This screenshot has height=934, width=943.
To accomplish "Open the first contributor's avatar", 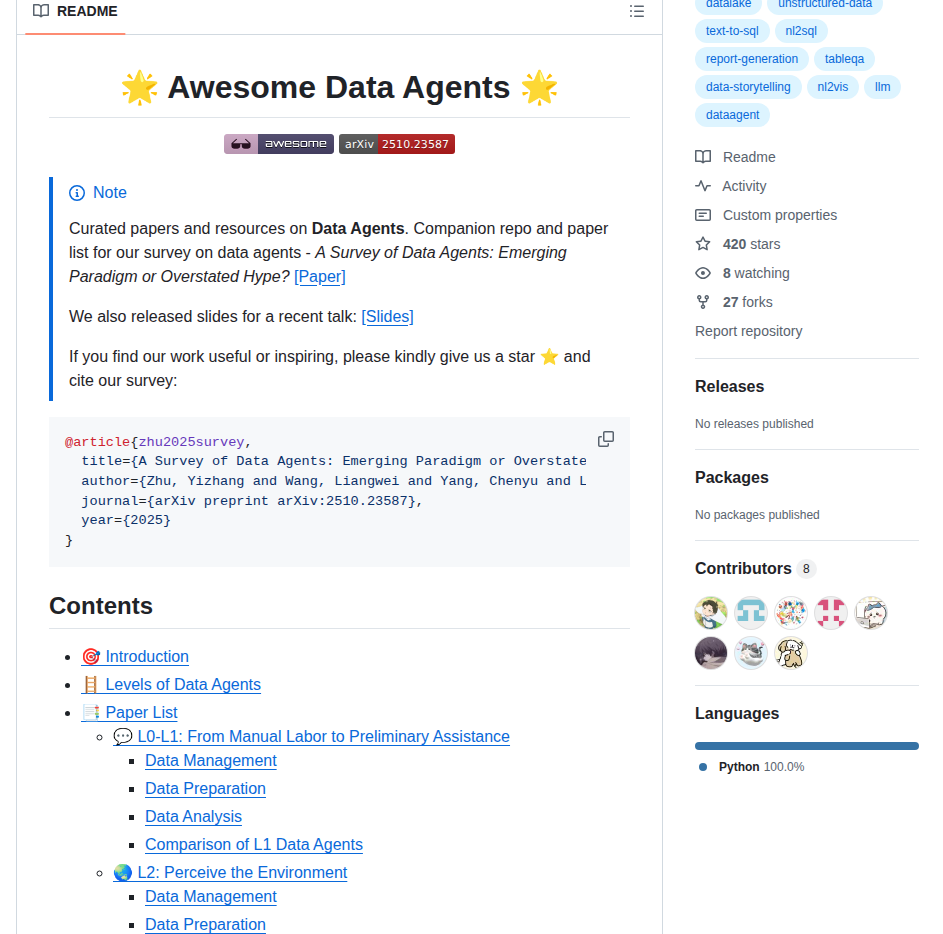I will tap(710, 612).
